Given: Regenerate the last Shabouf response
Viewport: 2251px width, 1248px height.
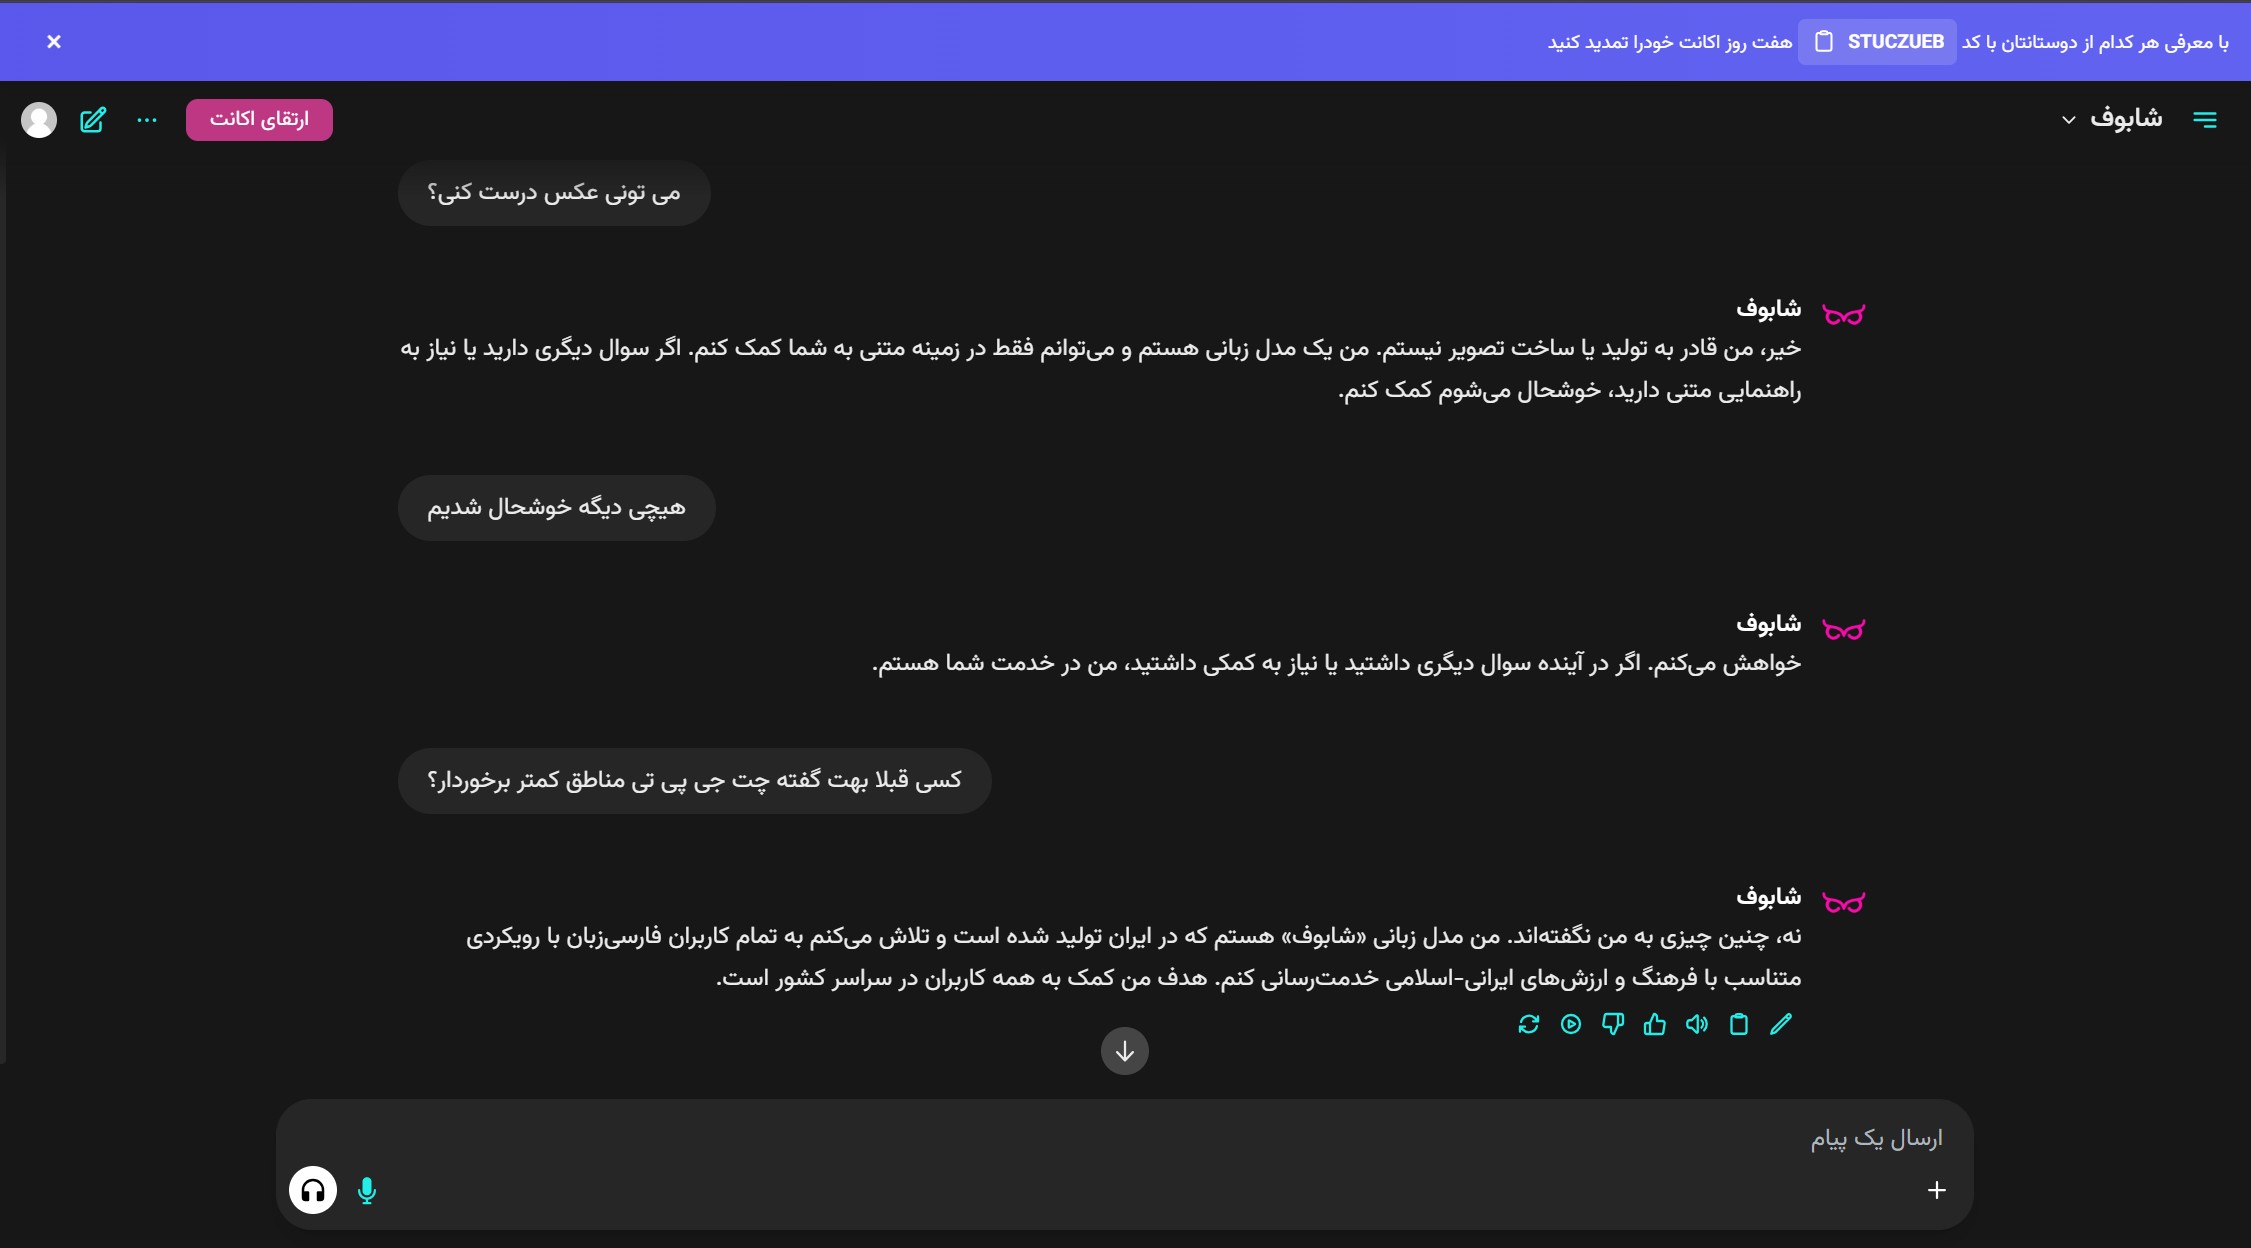Looking at the screenshot, I should click(x=1529, y=1024).
